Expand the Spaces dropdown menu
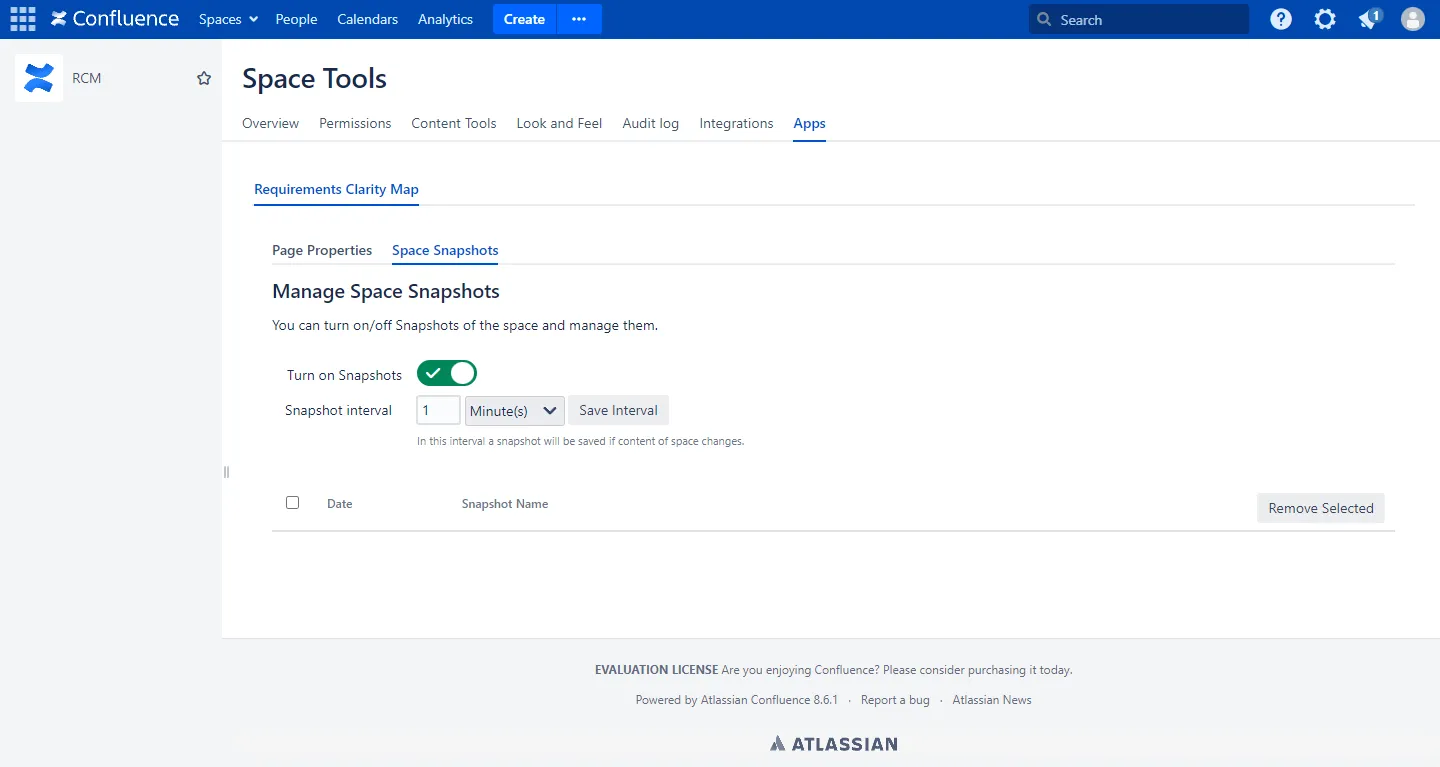Viewport: 1440px width, 767px height. click(228, 19)
